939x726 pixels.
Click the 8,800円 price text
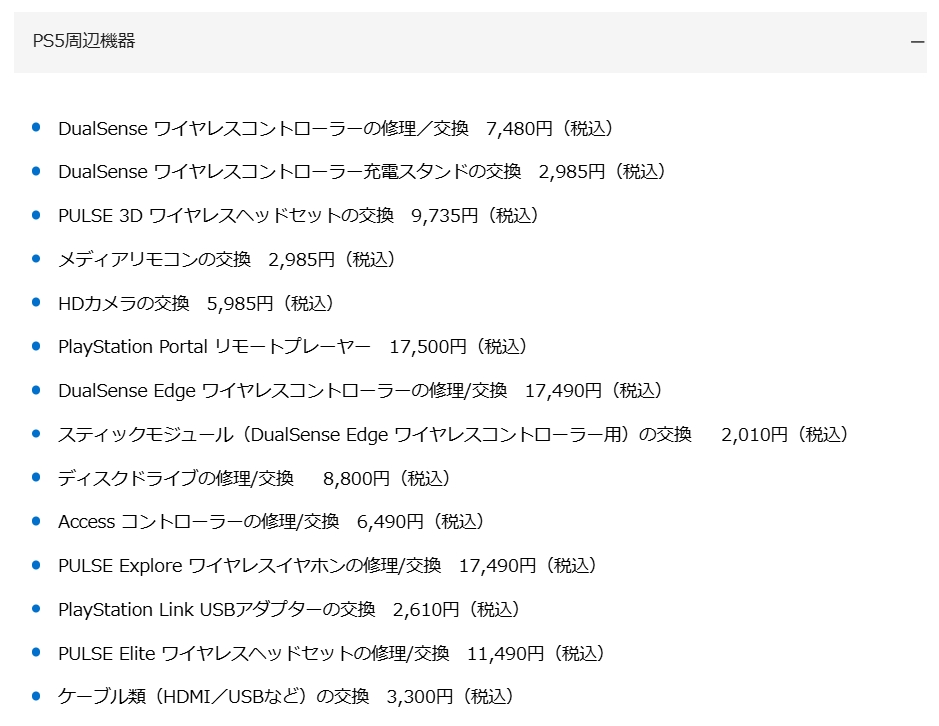(x=356, y=479)
